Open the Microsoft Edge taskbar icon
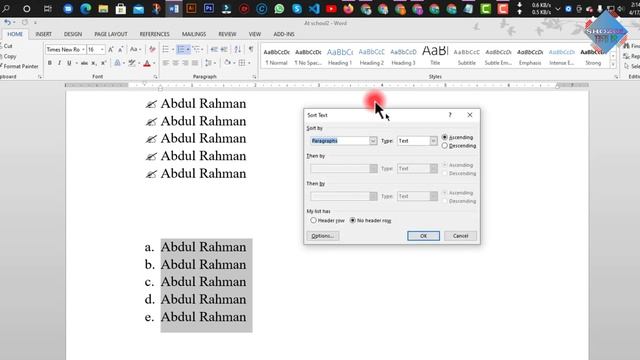 (85, 9)
